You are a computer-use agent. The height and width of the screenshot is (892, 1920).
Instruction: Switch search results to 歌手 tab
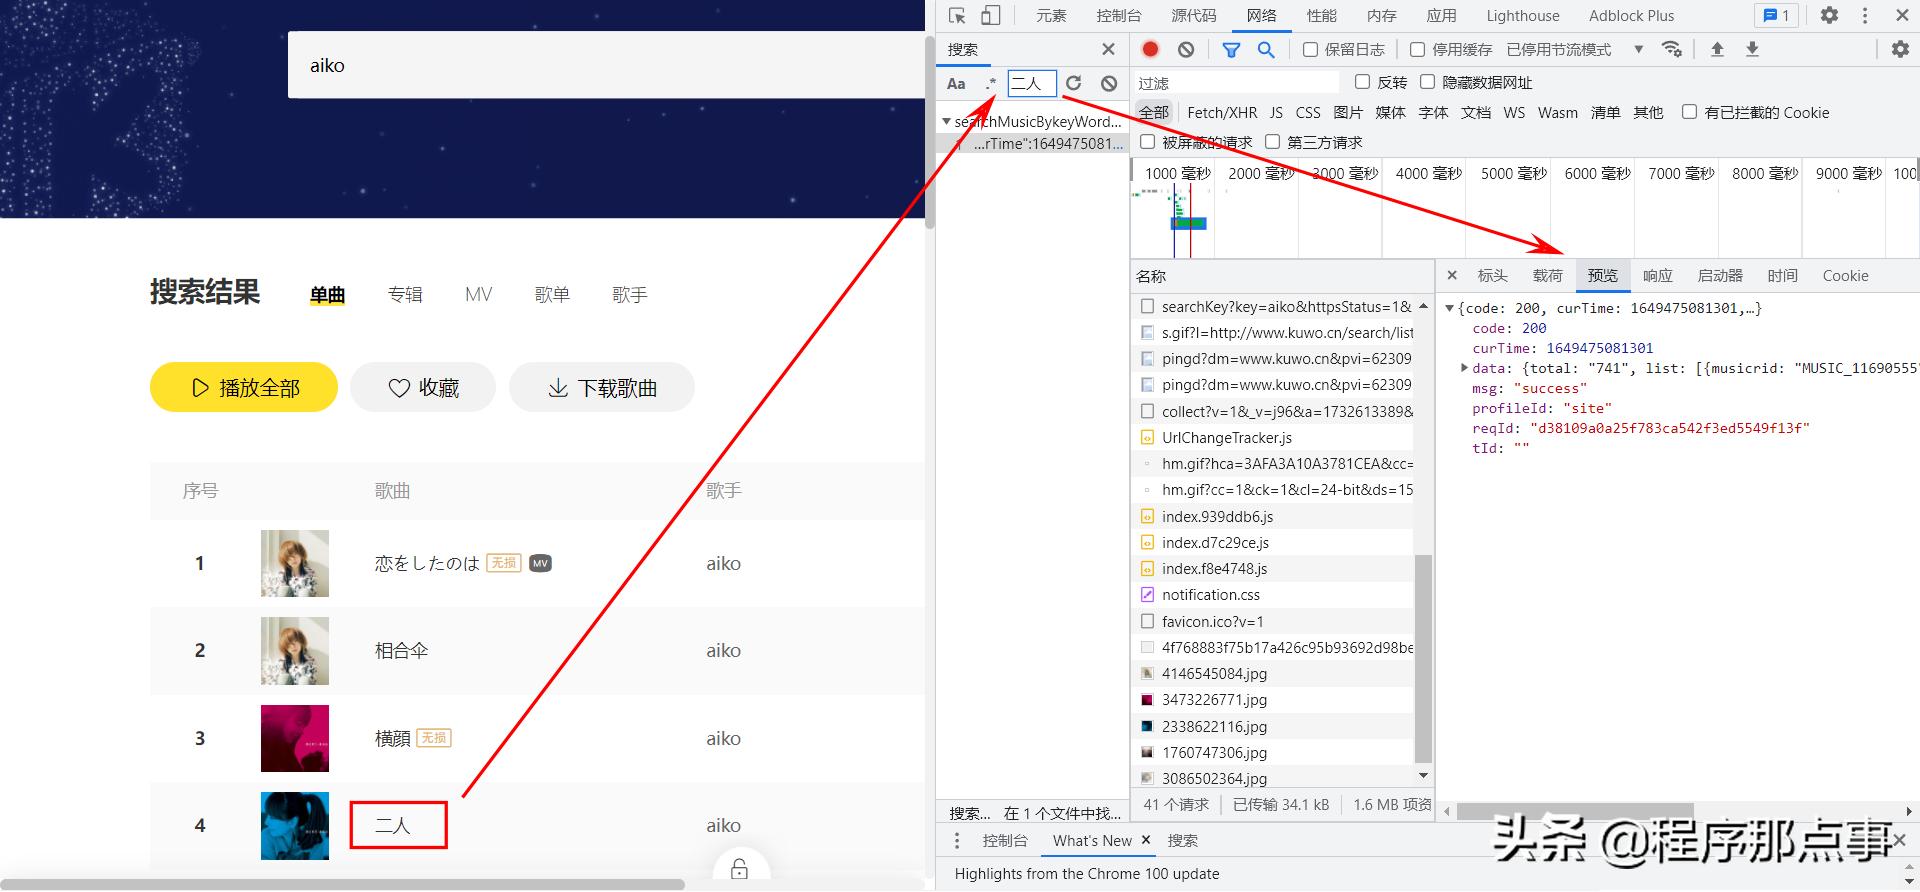pyautogui.click(x=630, y=294)
